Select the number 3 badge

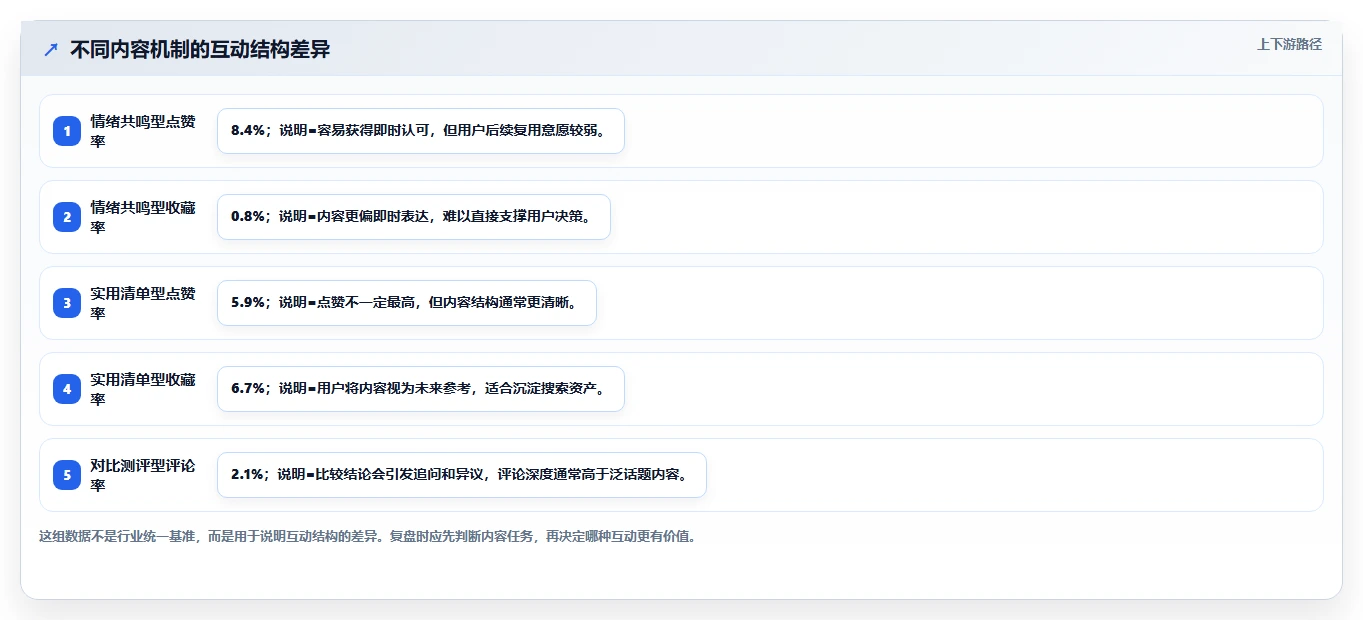coord(67,303)
